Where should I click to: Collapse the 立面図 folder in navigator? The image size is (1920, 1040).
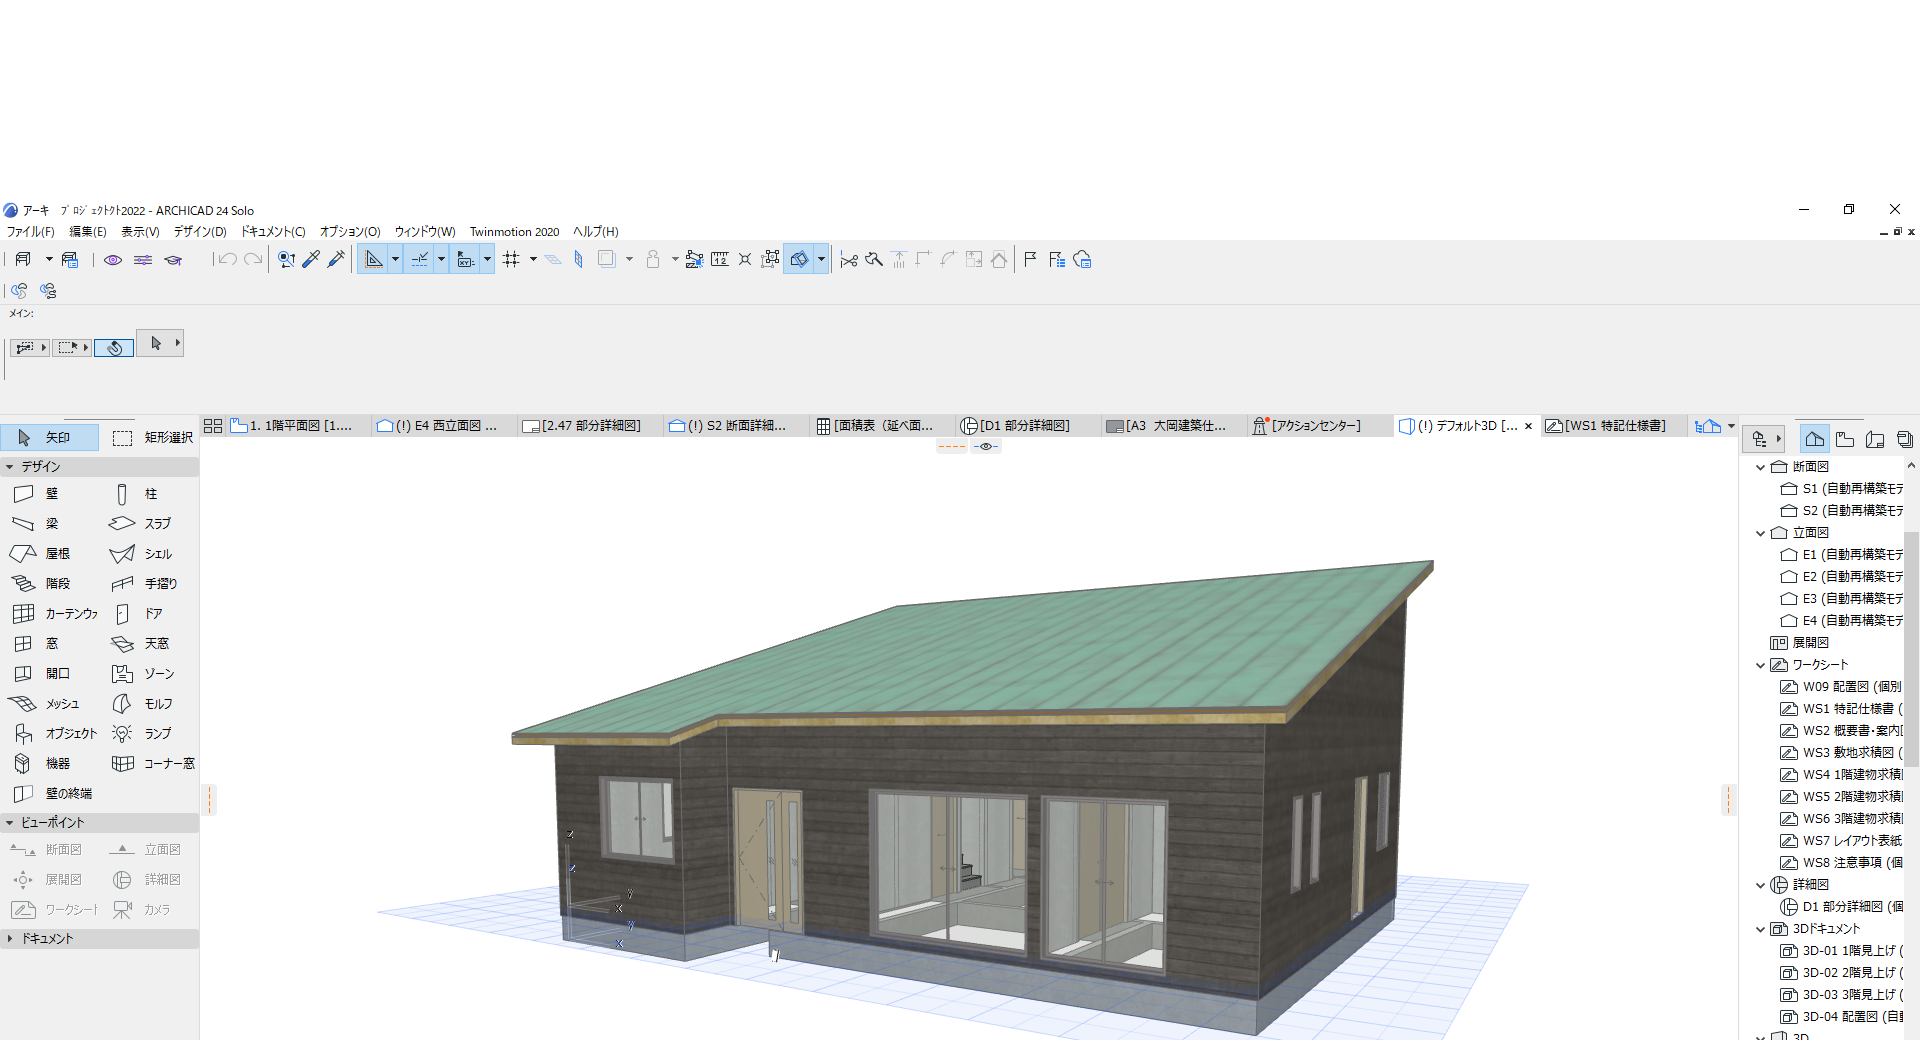[1761, 533]
